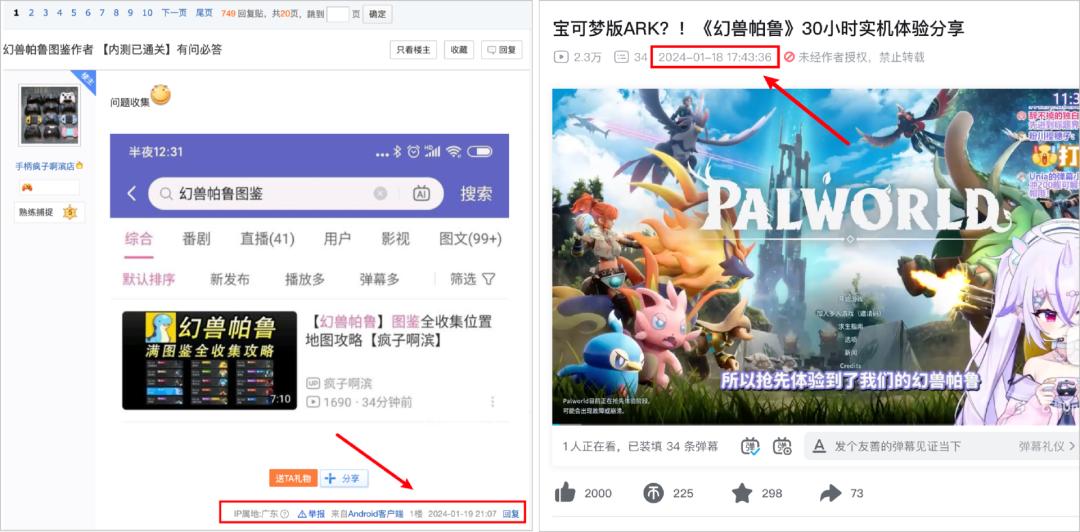Open the danmaku settings gear icon
The width and height of the screenshot is (1080, 532).
[x=782, y=446]
